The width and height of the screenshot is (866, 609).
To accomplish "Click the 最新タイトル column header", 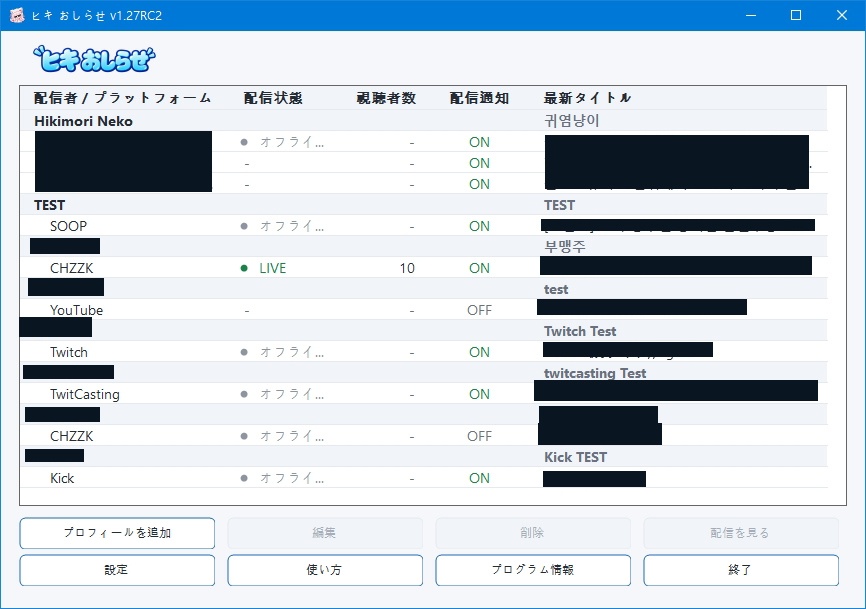I will pos(587,98).
